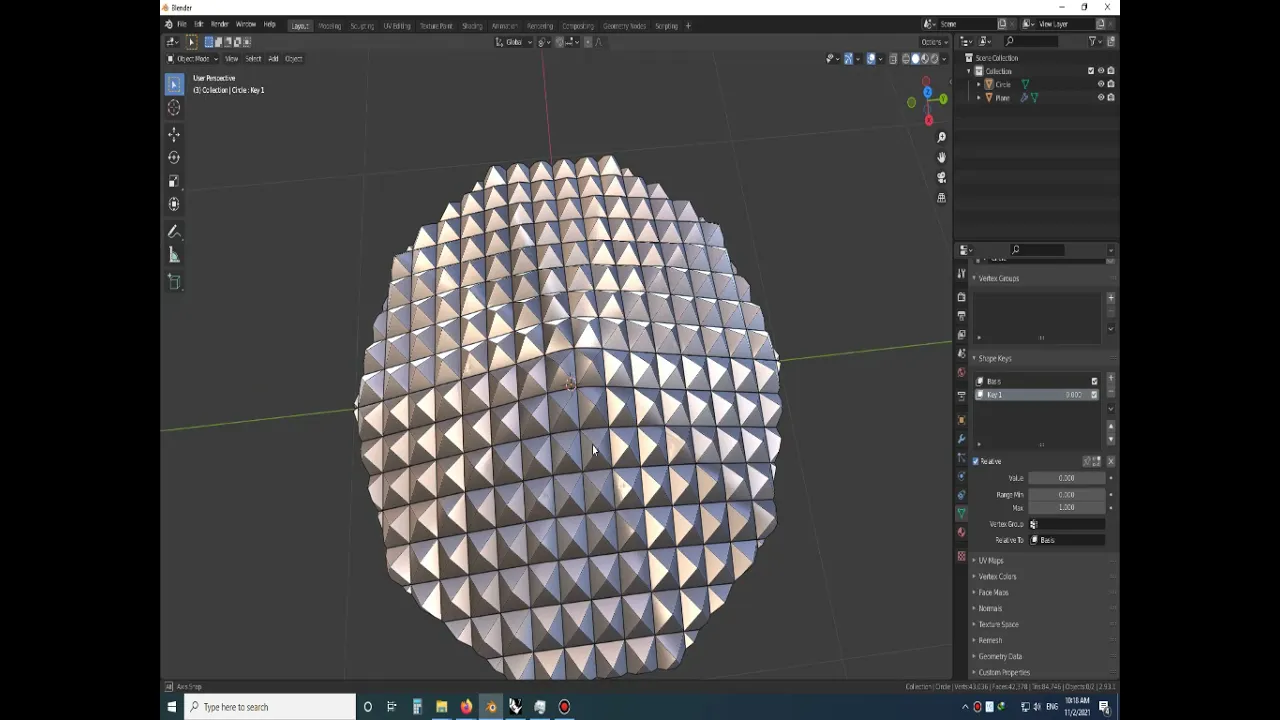Click the shape key Value slider
Screen dimensions: 1280x720
(x=1066, y=478)
